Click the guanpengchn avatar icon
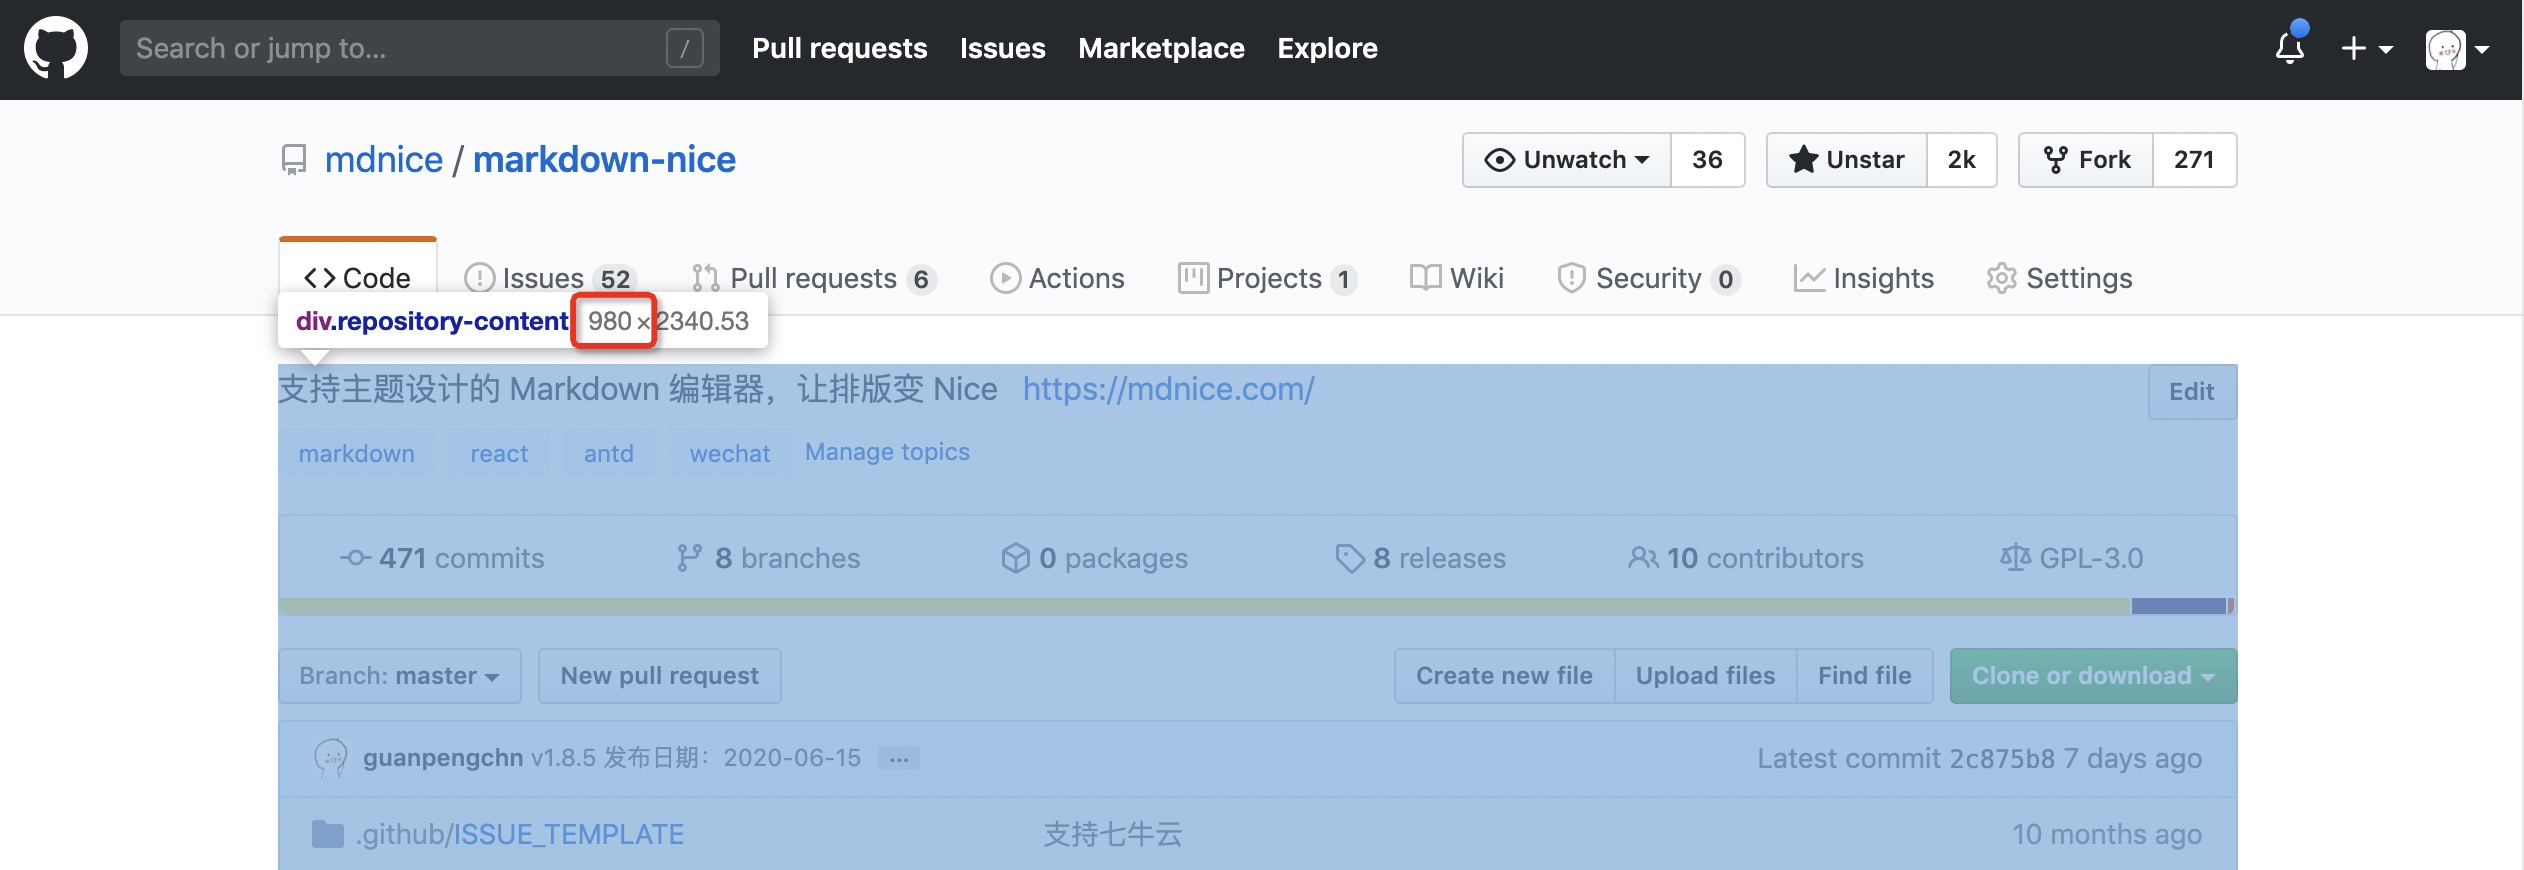 click(331, 758)
